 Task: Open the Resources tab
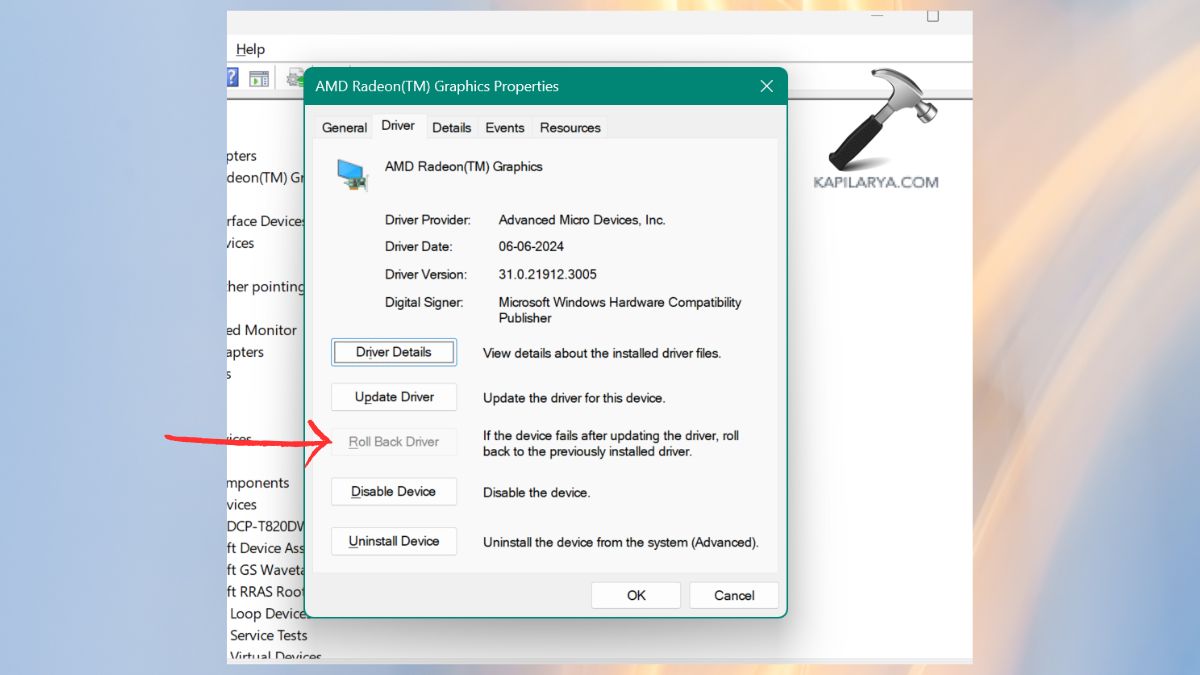570,128
